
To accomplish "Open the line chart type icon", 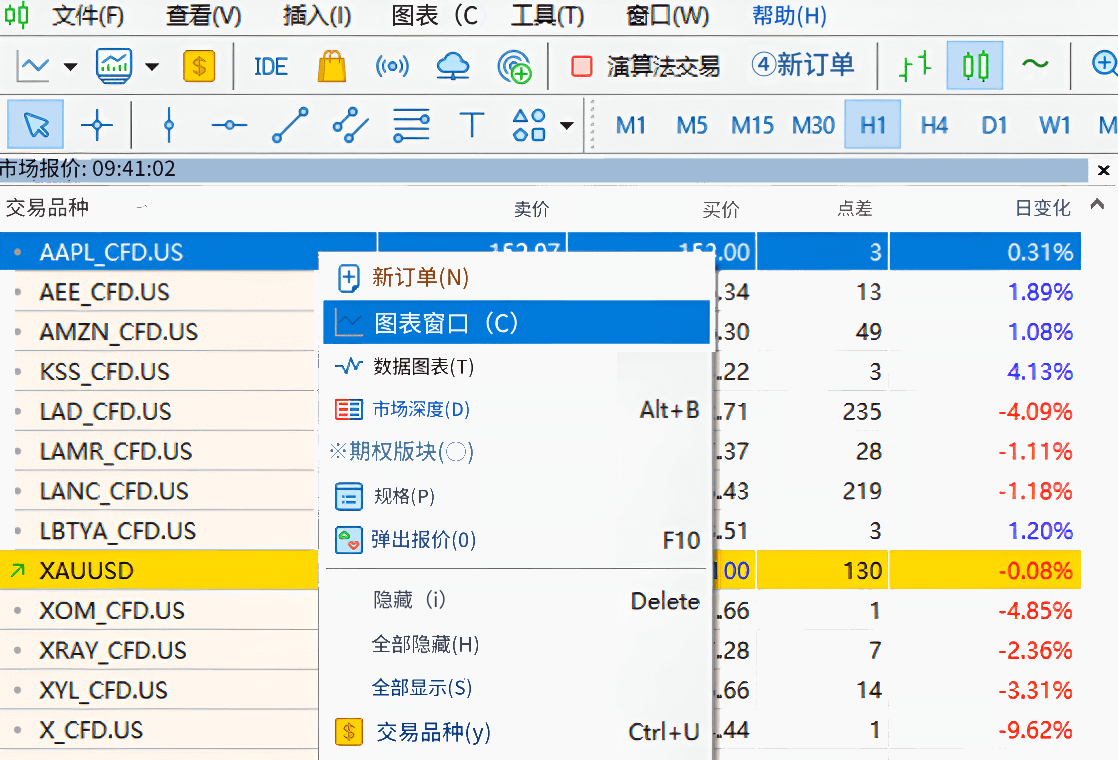I will point(33,67).
